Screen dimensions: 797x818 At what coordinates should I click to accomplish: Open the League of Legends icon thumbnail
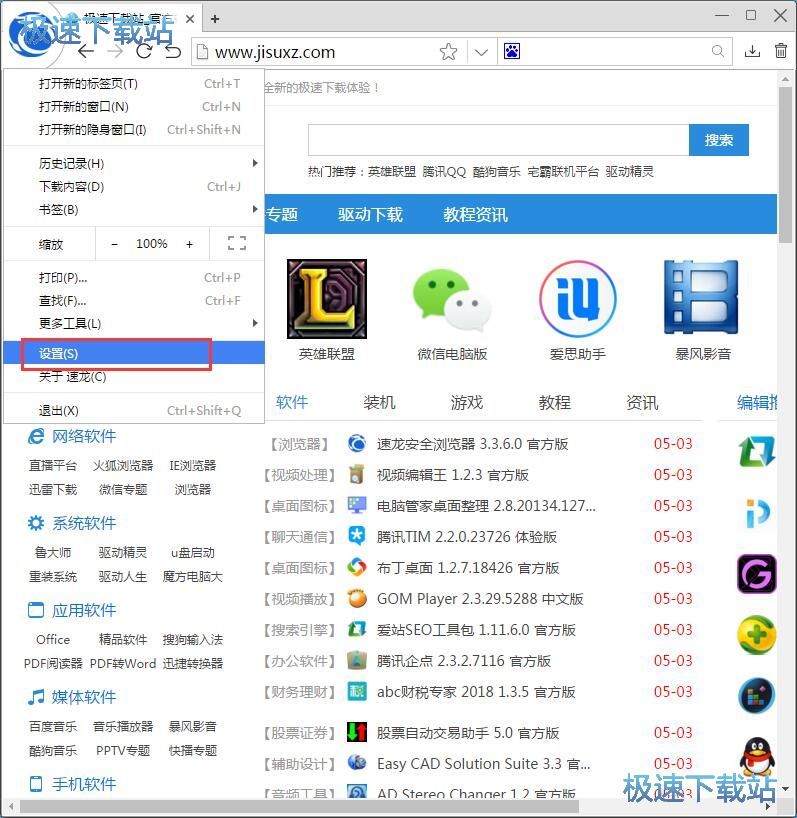tap(327, 299)
